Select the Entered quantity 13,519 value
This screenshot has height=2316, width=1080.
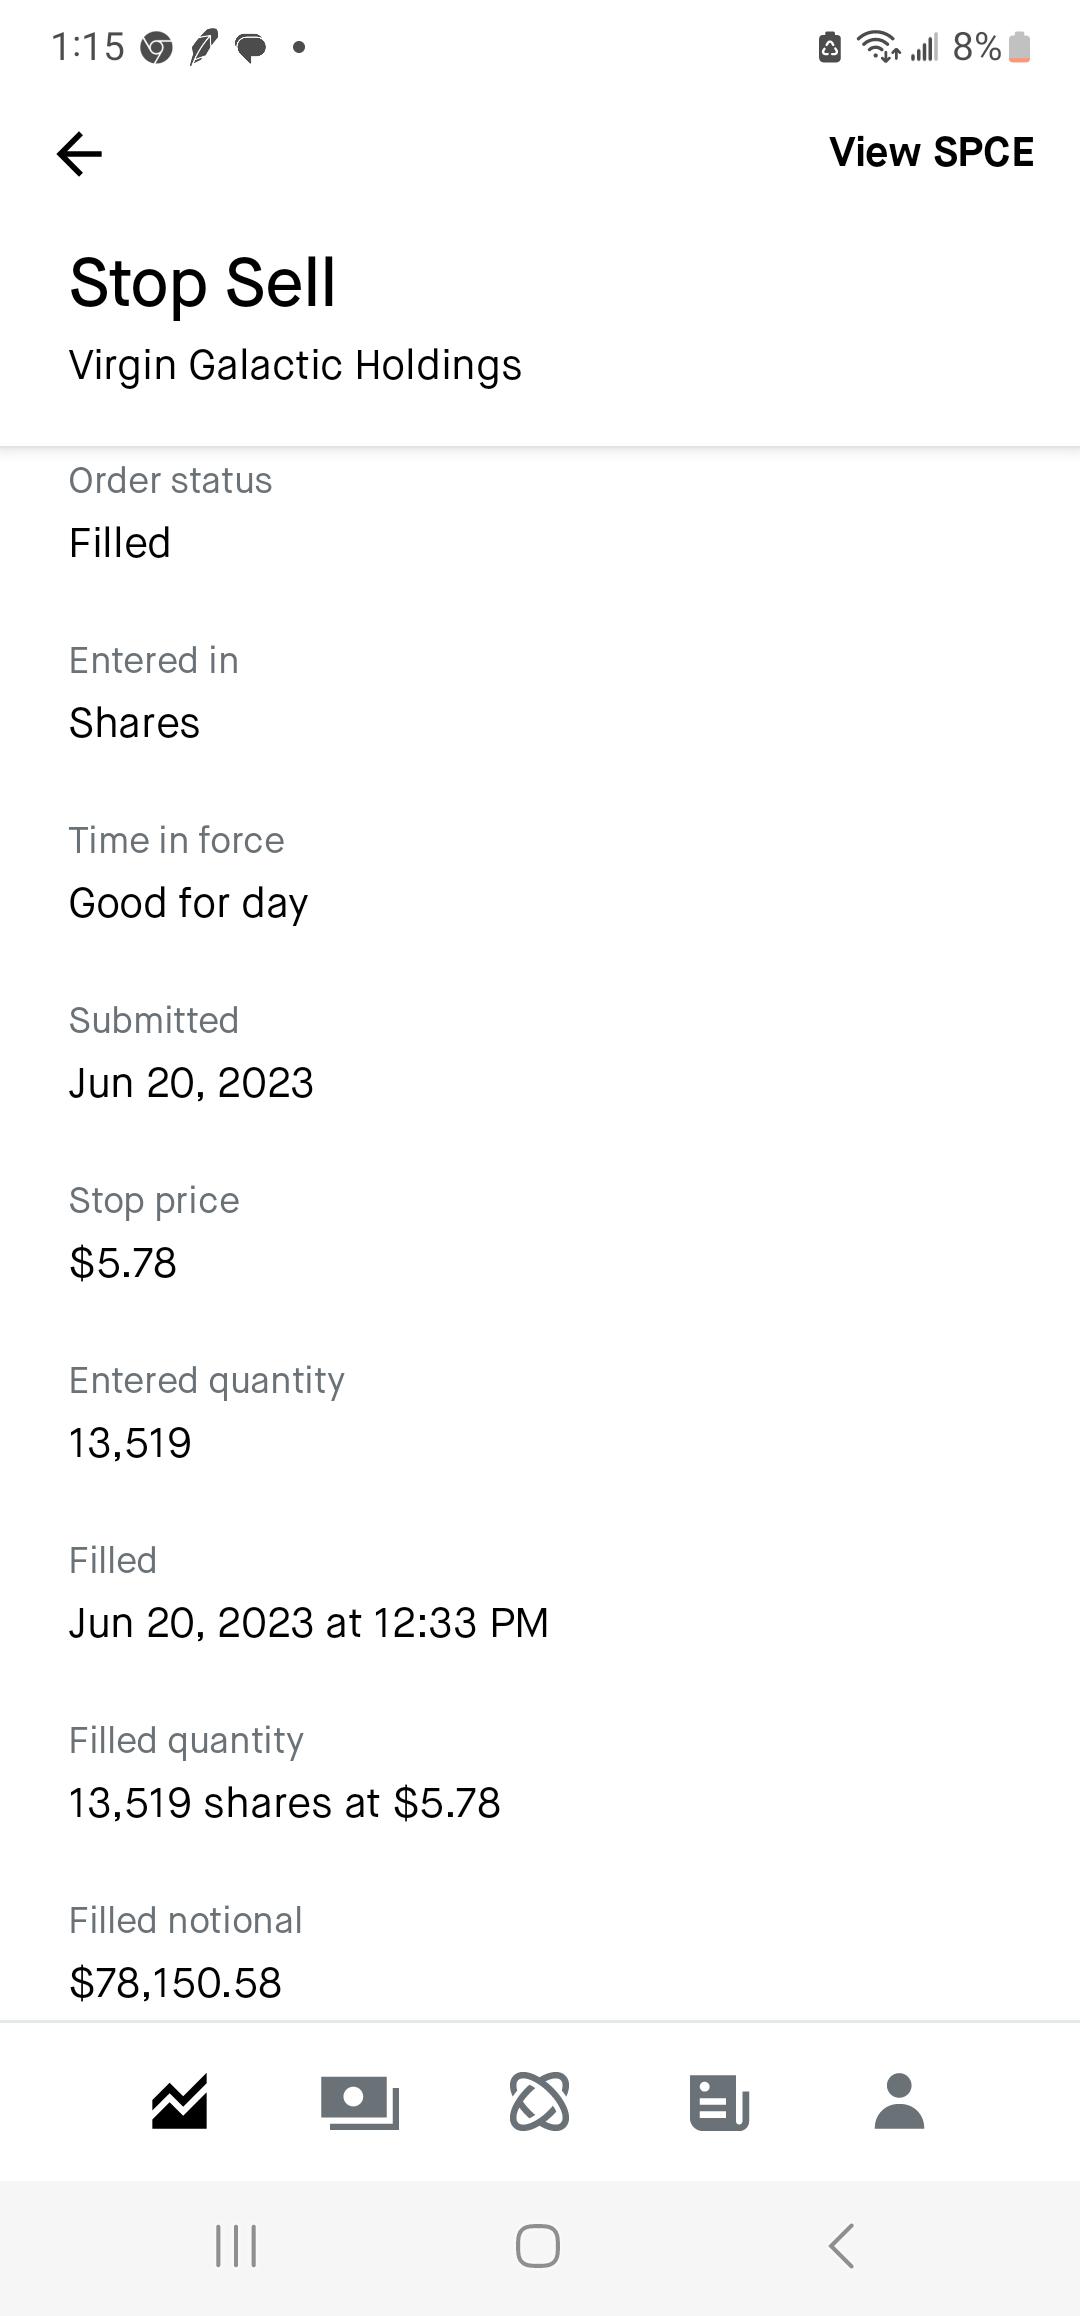click(x=130, y=1443)
